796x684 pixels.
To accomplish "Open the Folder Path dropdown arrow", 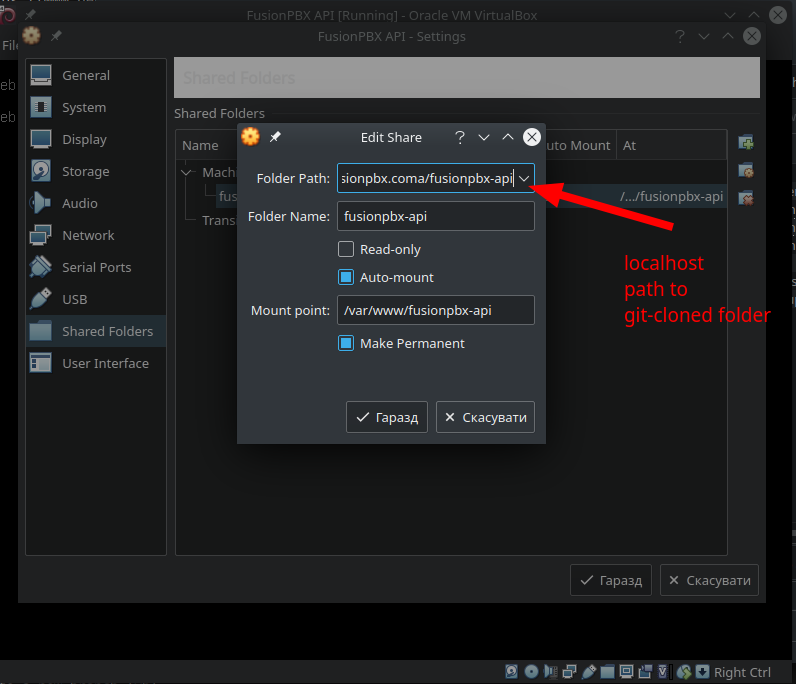I will click(x=524, y=178).
